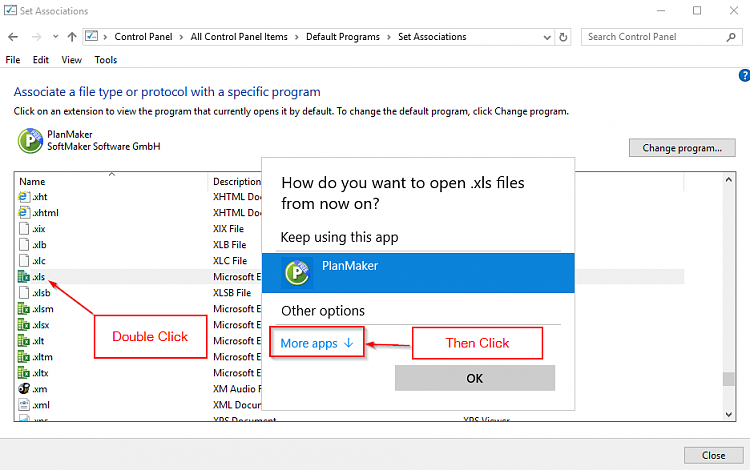Viewport: 750px width, 470px height.
Task: Click the PlanMaker app icon in dialog
Action: coord(297,272)
